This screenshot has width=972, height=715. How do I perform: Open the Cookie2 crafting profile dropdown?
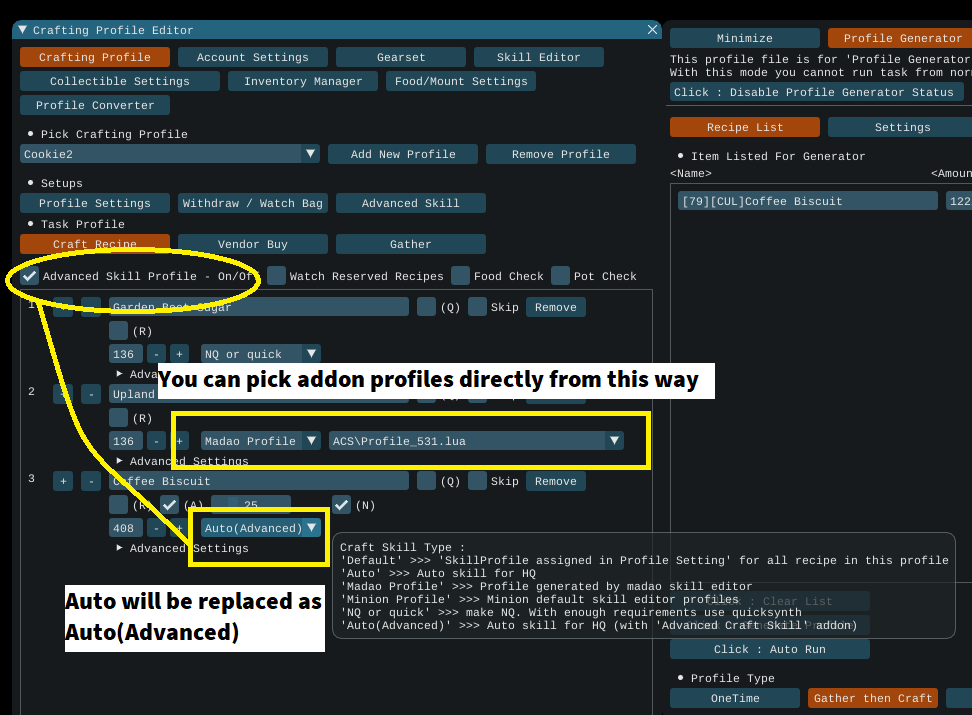coord(311,154)
